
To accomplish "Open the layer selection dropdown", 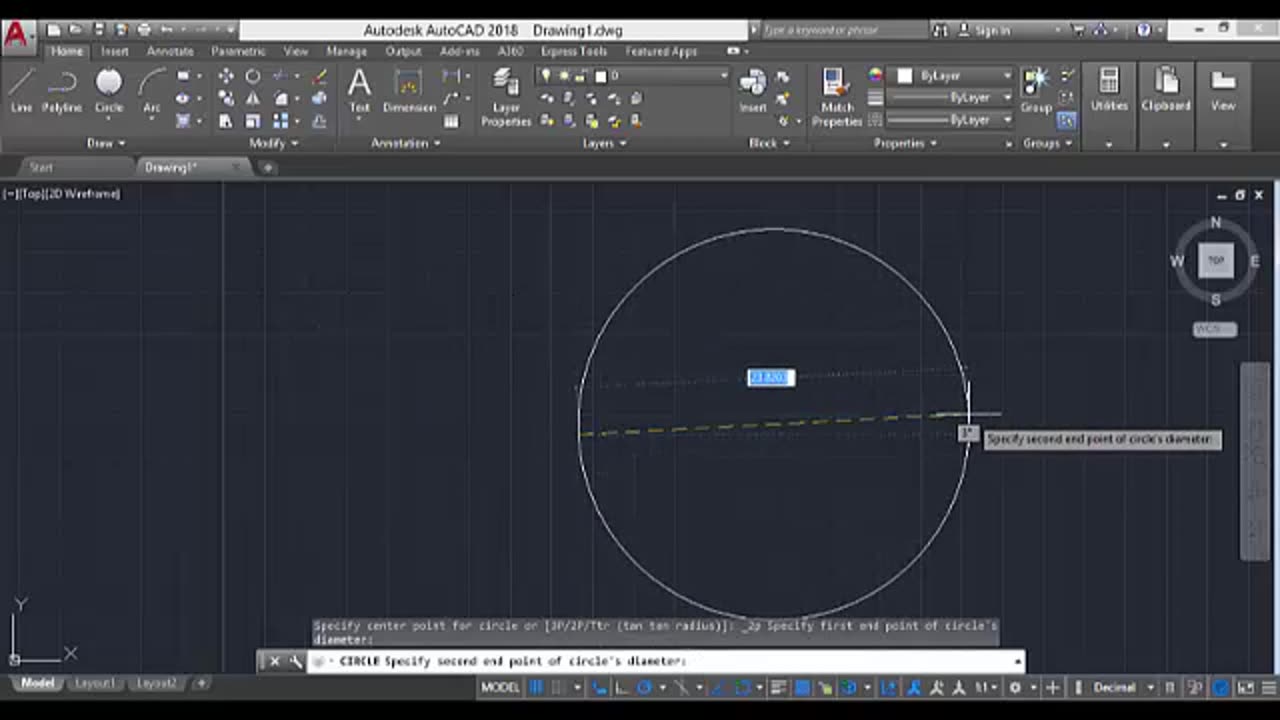I will 634,75.
